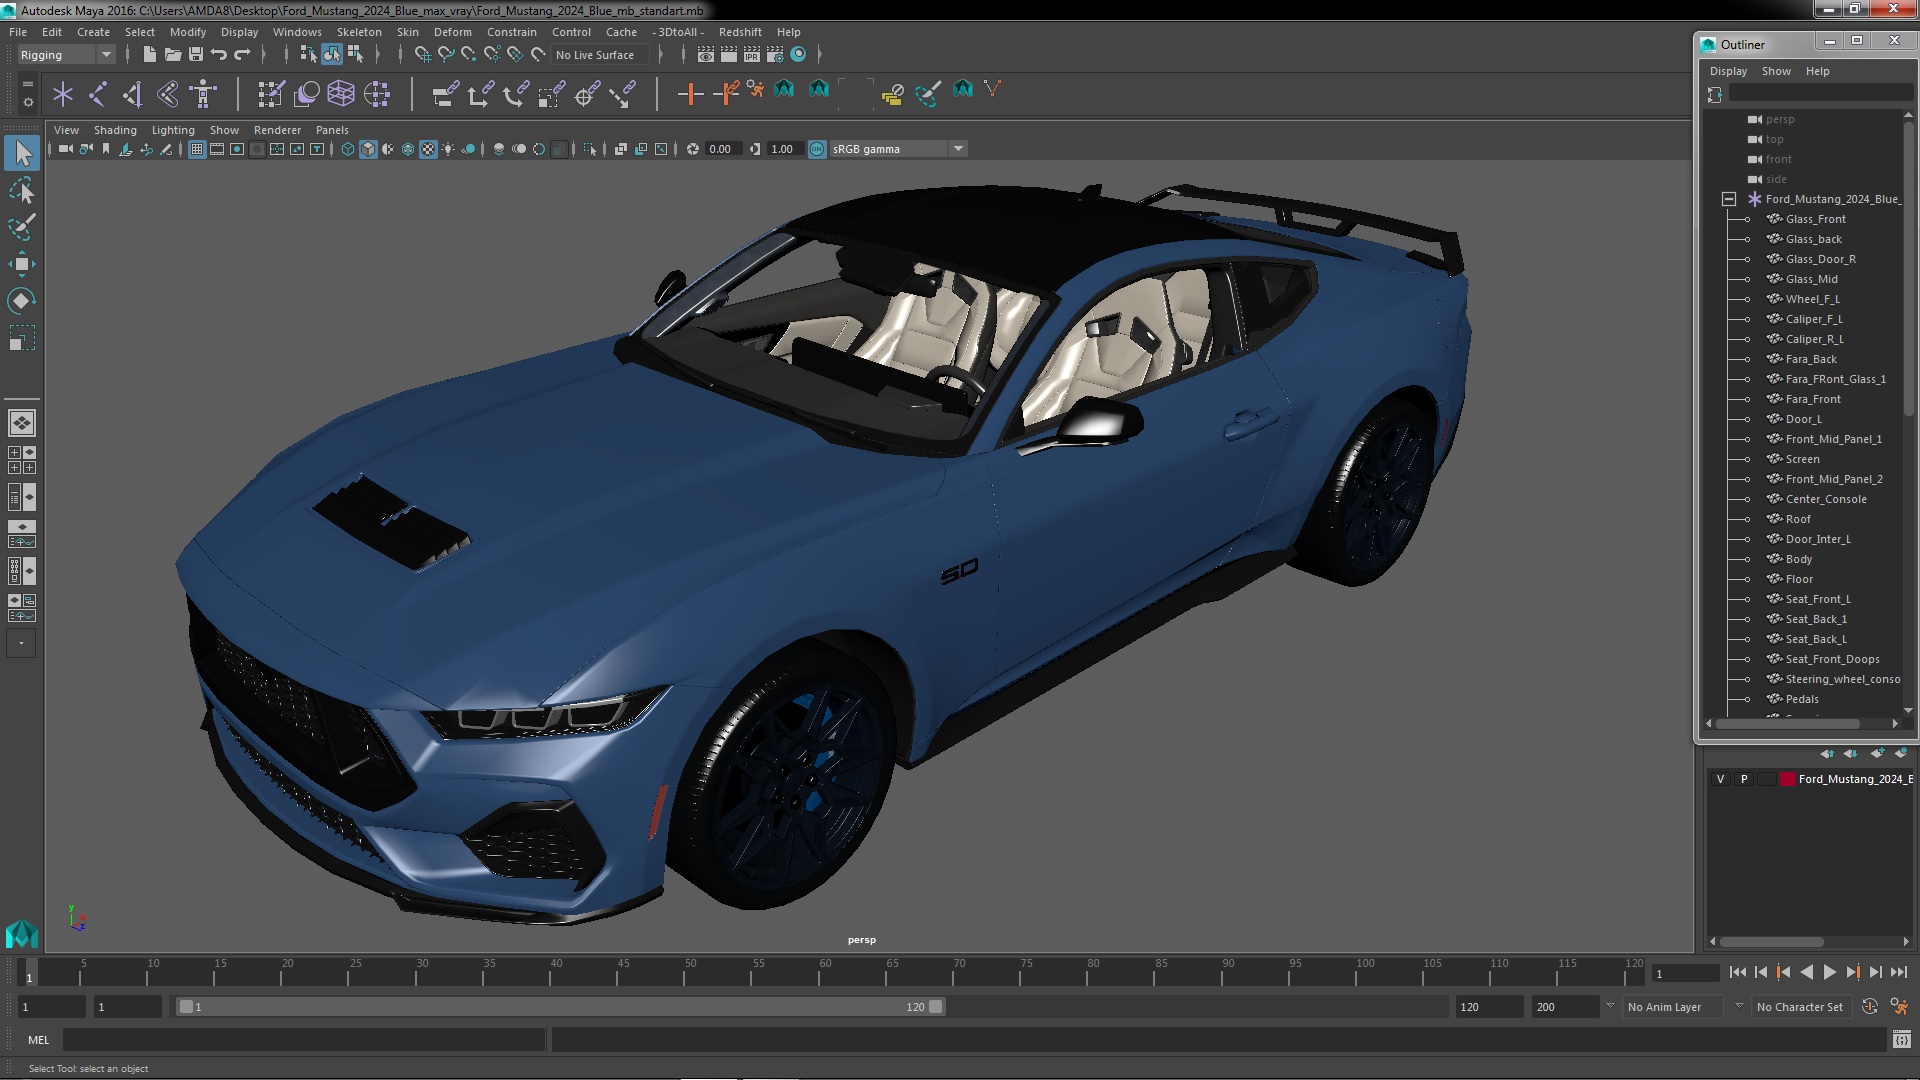This screenshot has width=1920, height=1080.
Task: Click the Create Joint shelf icon
Action: 98,94
